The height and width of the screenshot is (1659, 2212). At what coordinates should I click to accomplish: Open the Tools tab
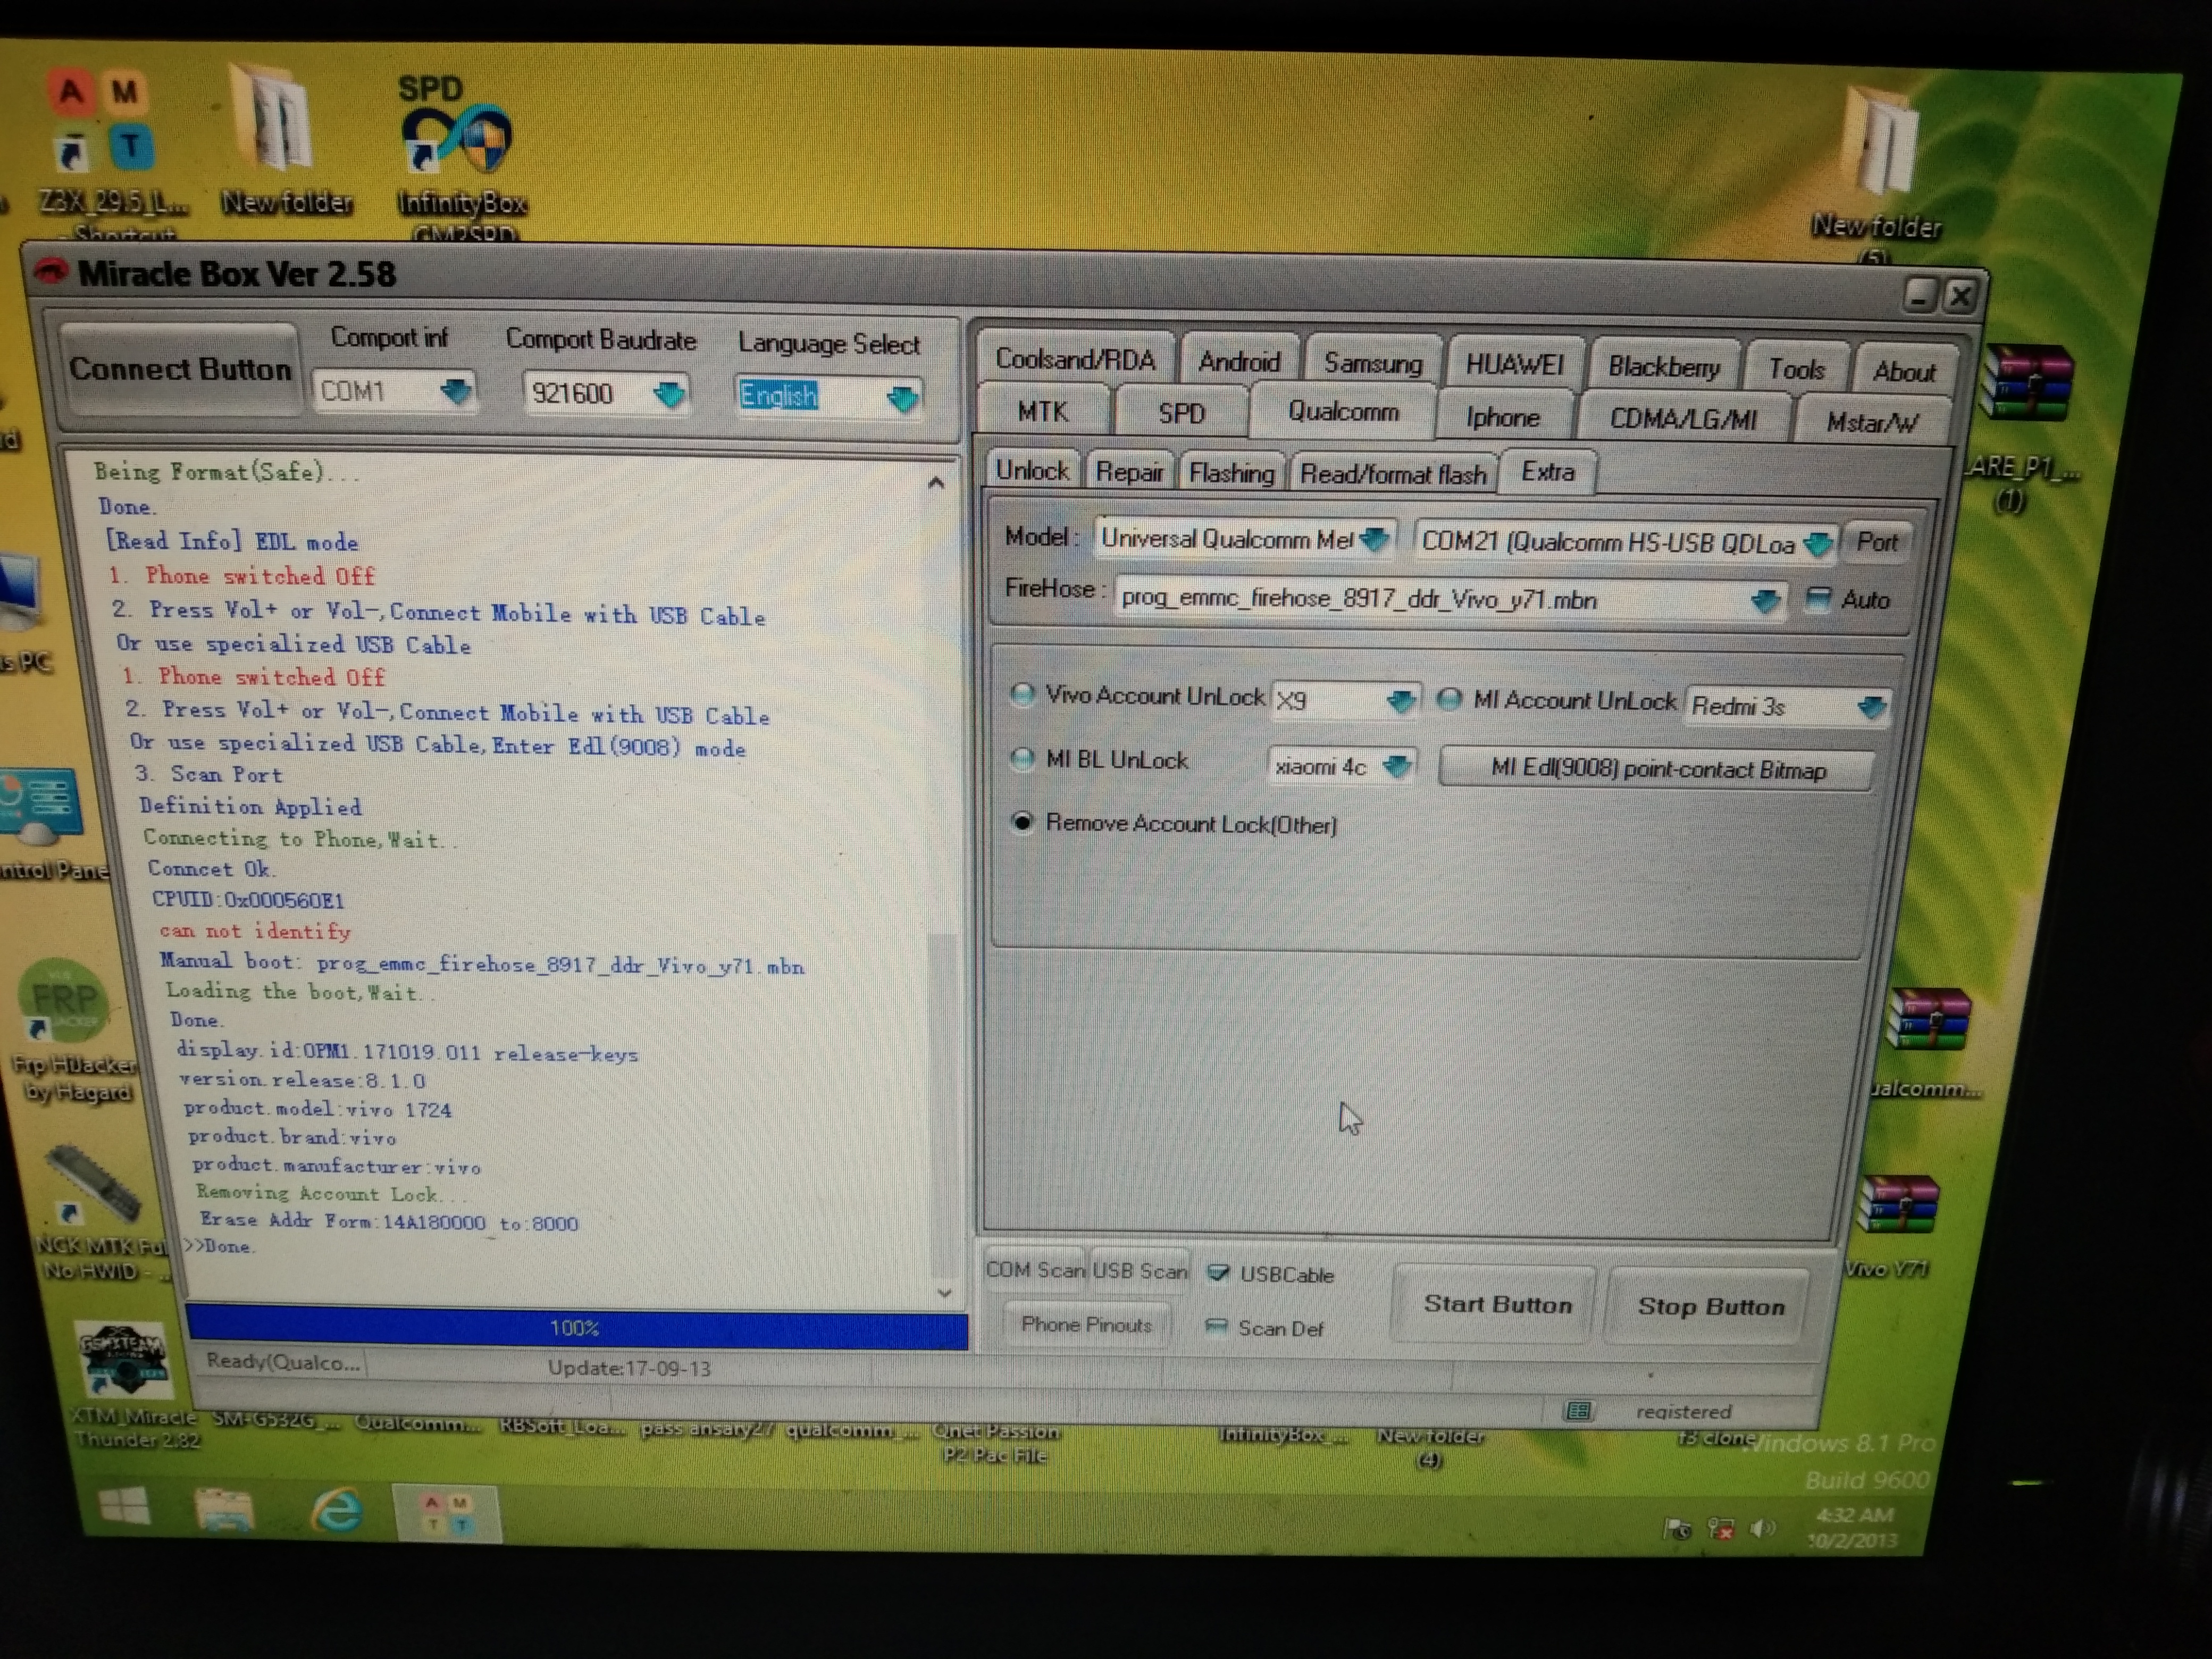[1796, 370]
